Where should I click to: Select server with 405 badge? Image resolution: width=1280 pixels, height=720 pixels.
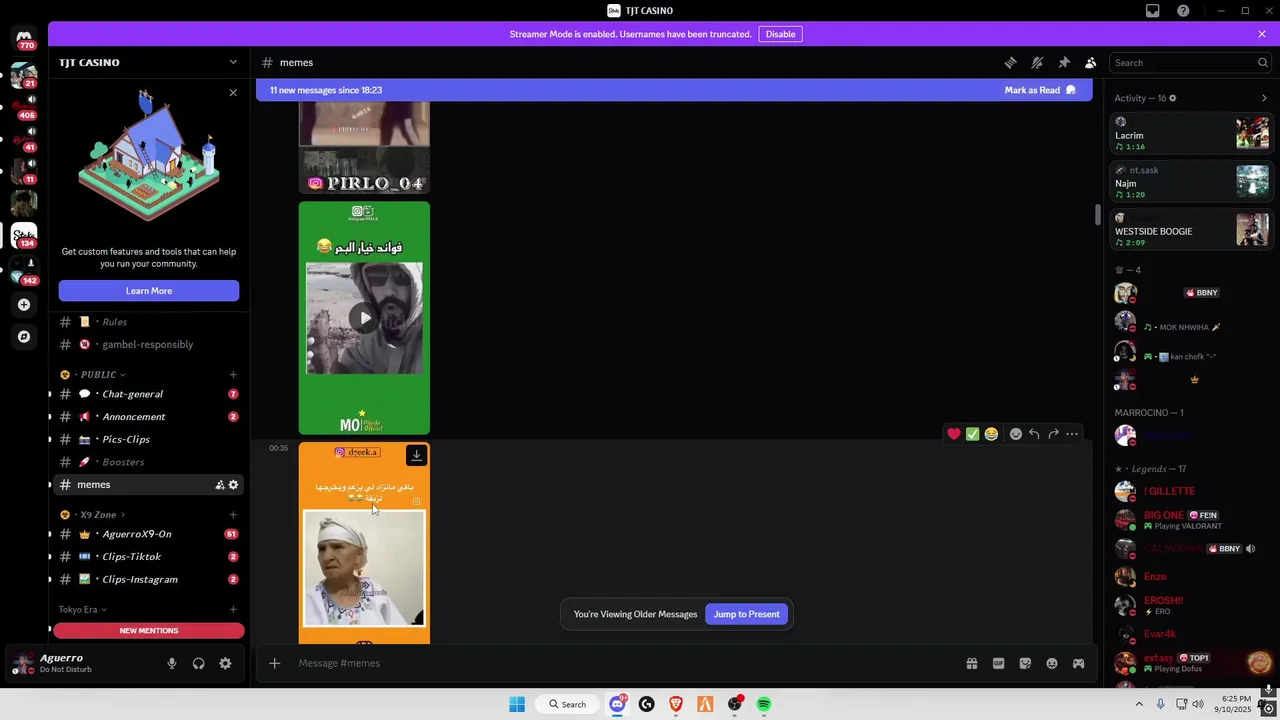point(24,107)
